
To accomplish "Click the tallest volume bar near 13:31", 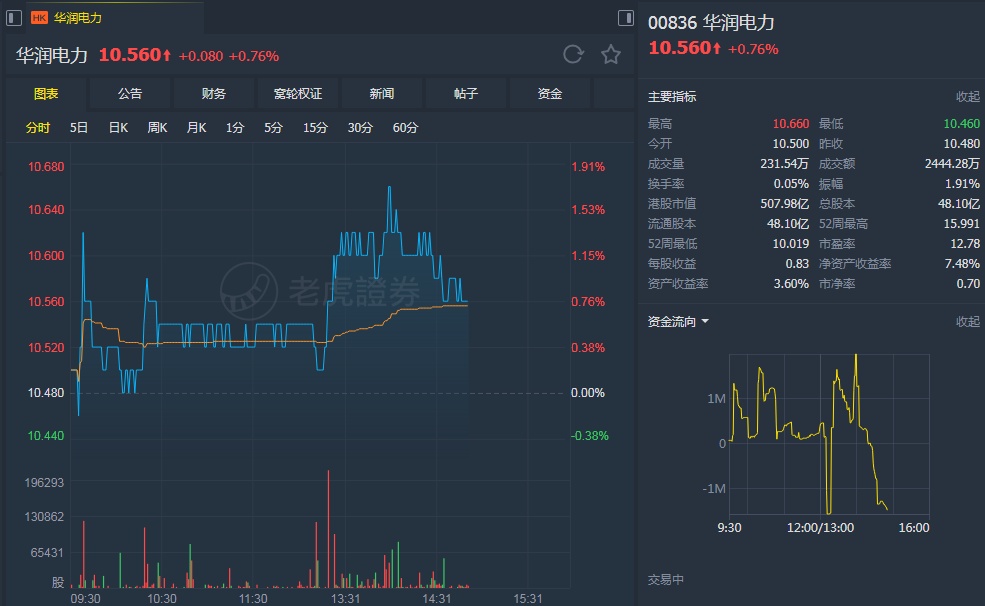I will click(x=328, y=529).
